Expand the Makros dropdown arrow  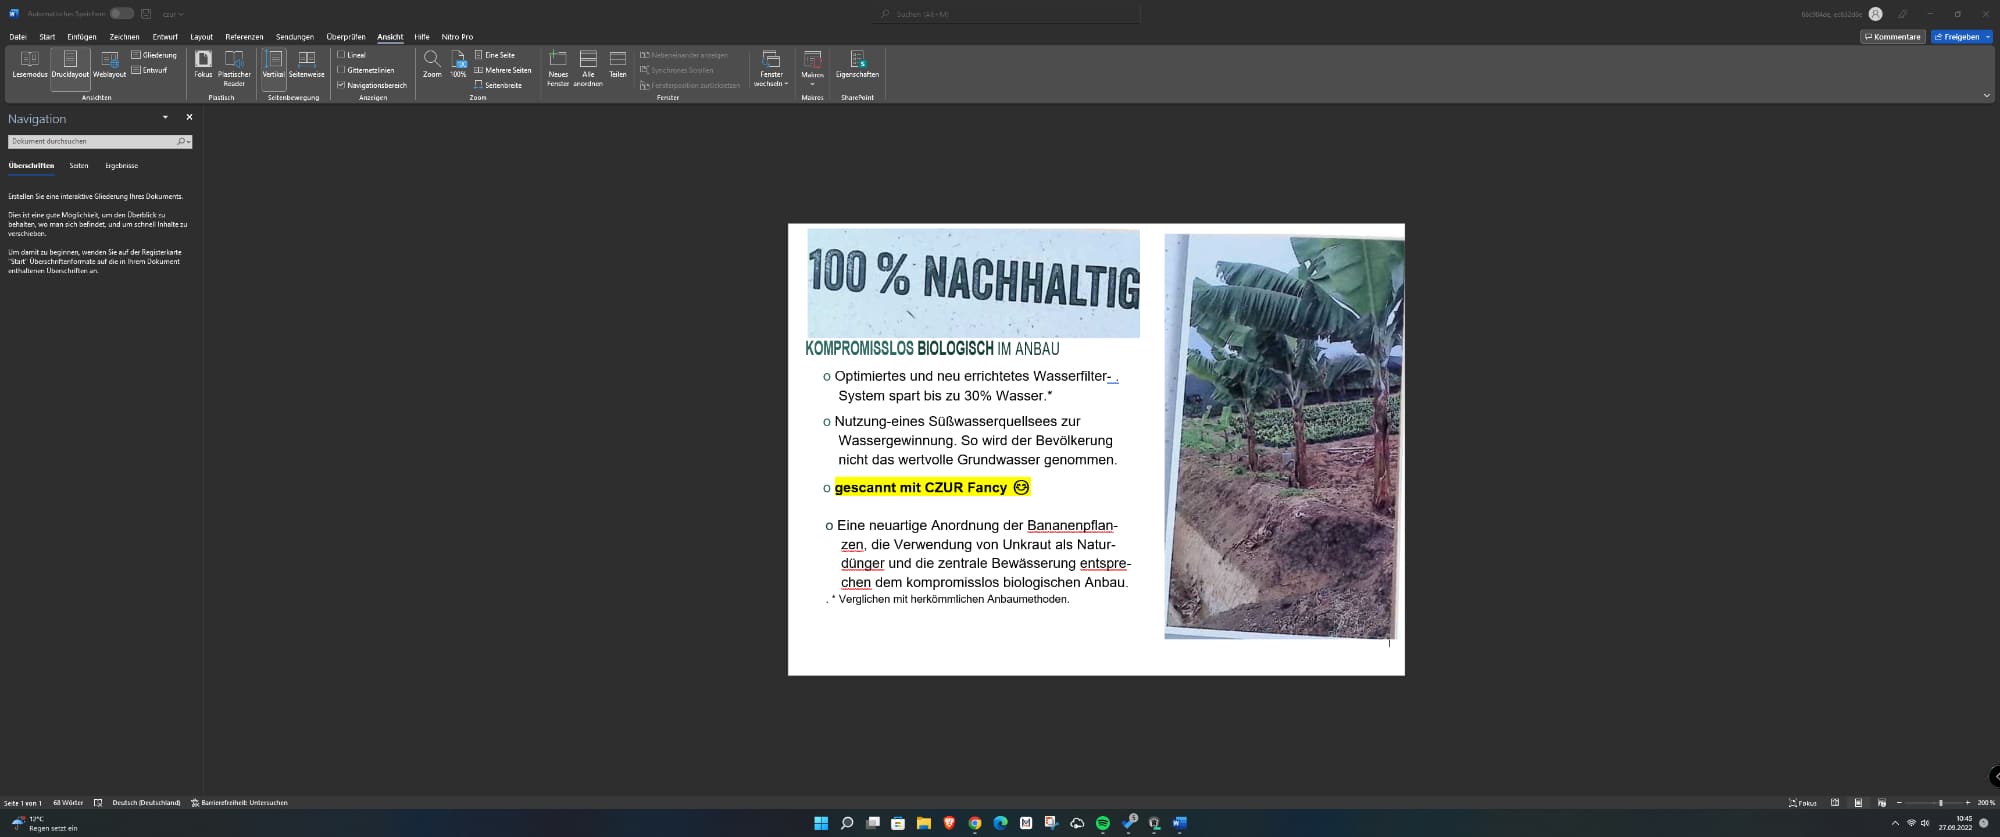[812, 84]
